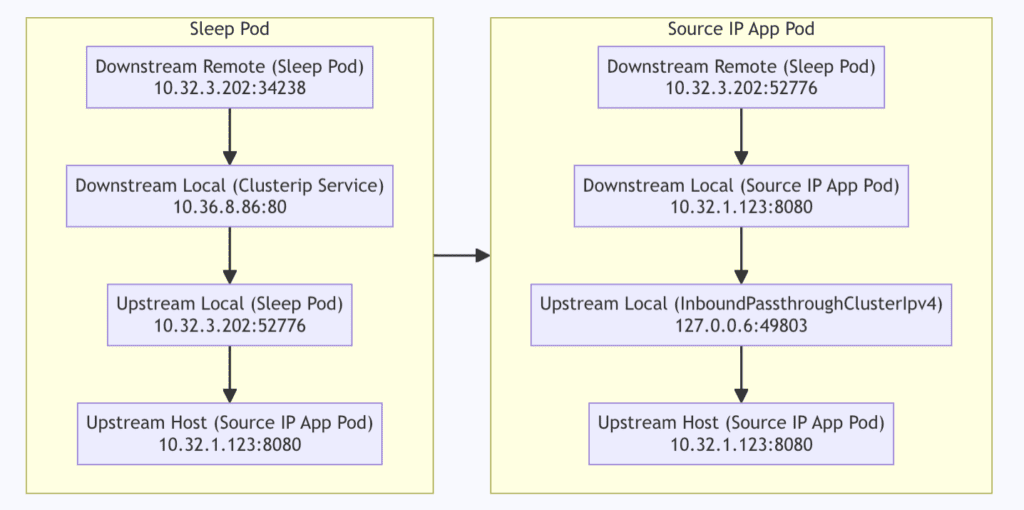The width and height of the screenshot is (1024, 510).
Task: Click the 127.0.0.6:49803 address text
Action: click(x=741, y=326)
